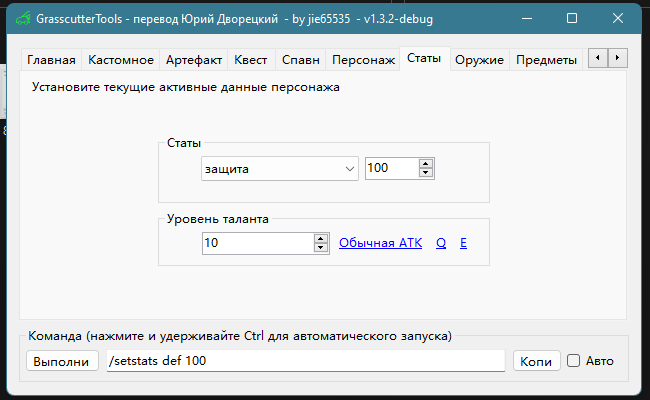
Task: Increase the stat value with up arrow
Action: [426, 164]
